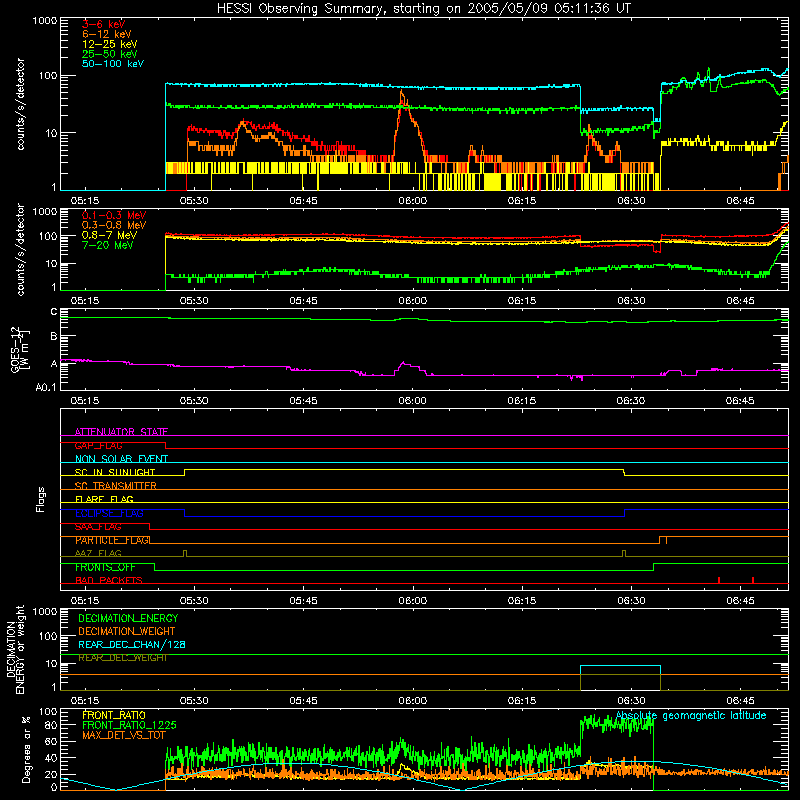Click the 0.8-7 MeV legend label
Image resolution: width=800 pixels, height=800 pixels.
click(110, 235)
